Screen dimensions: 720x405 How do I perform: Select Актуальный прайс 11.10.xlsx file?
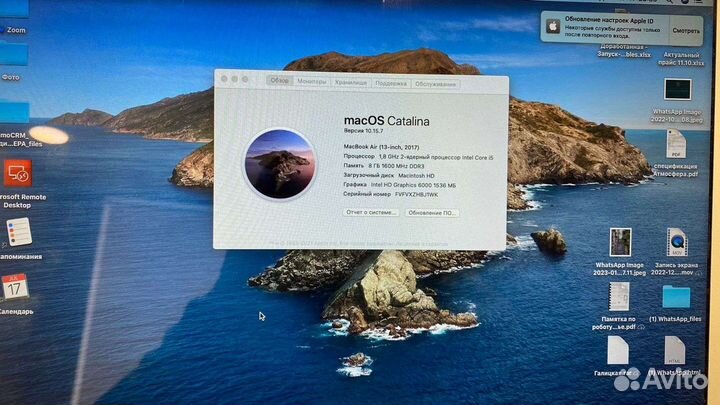[681, 58]
